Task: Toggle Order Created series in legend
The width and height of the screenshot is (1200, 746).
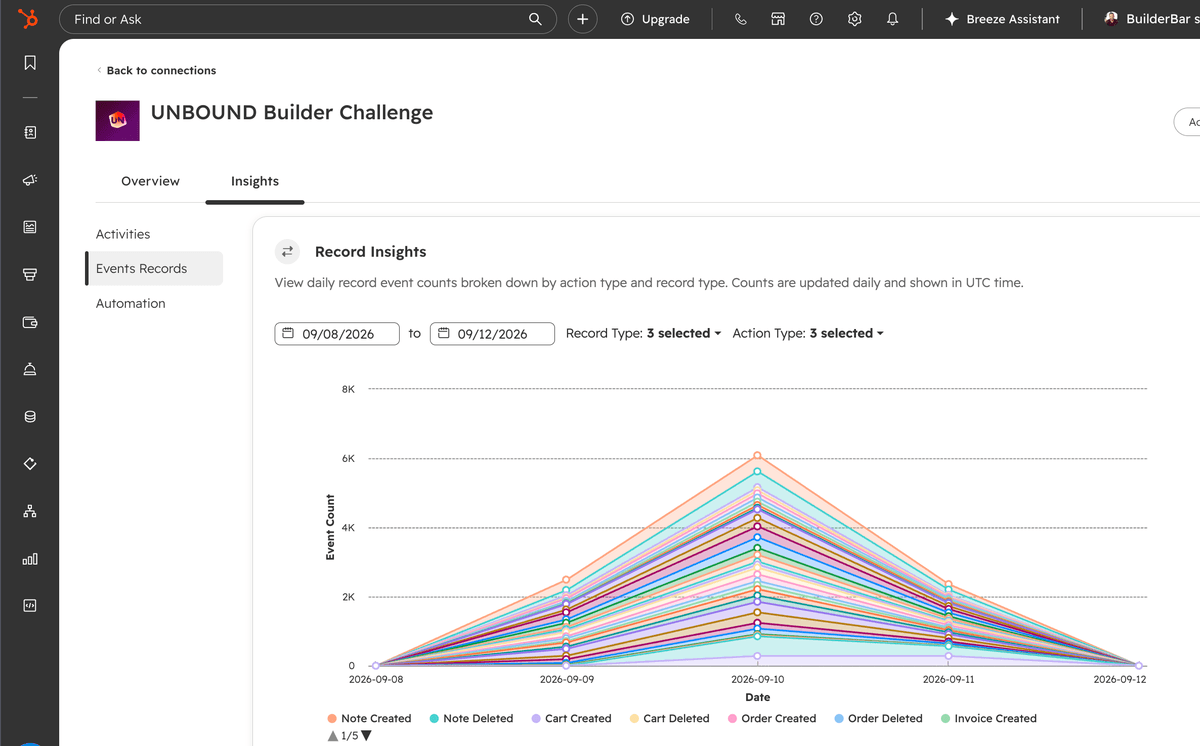Action: [x=771, y=718]
